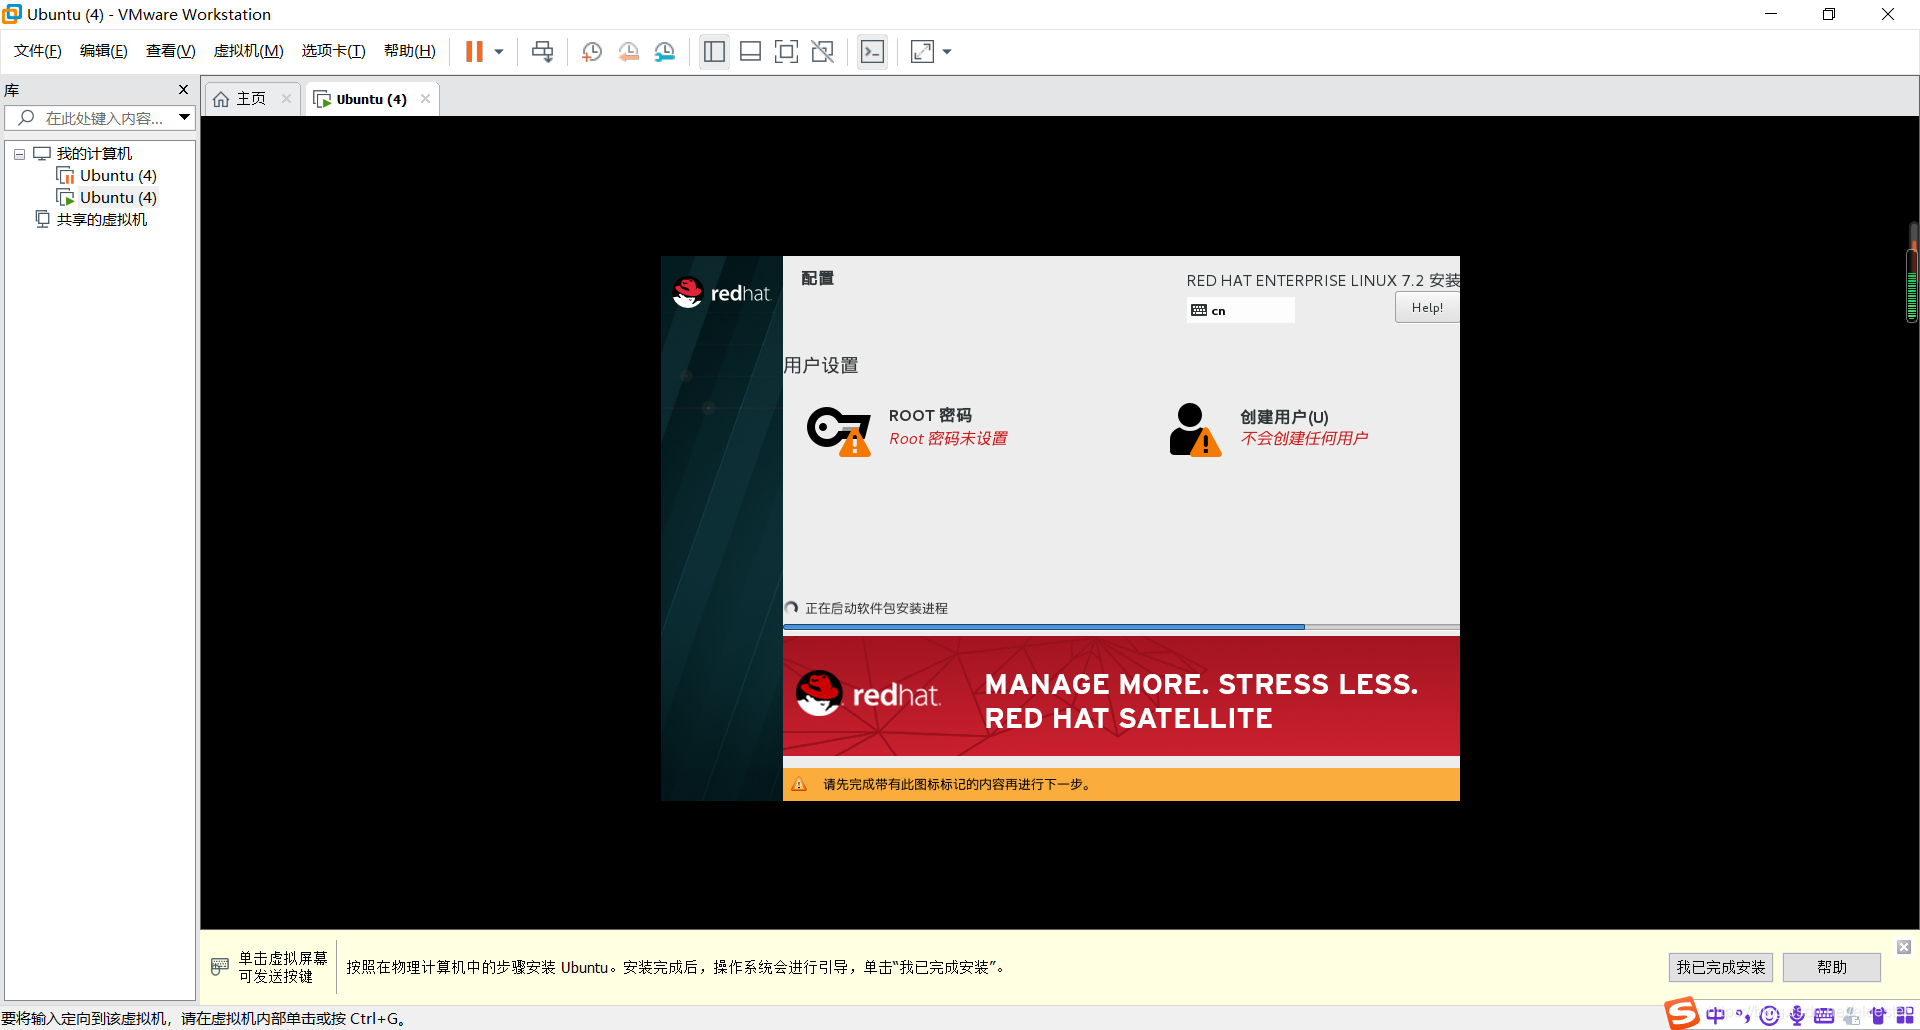This screenshot has height=1030, width=1920.
Task: Click the Sogou voice input microphone icon
Action: tap(1797, 1016)
